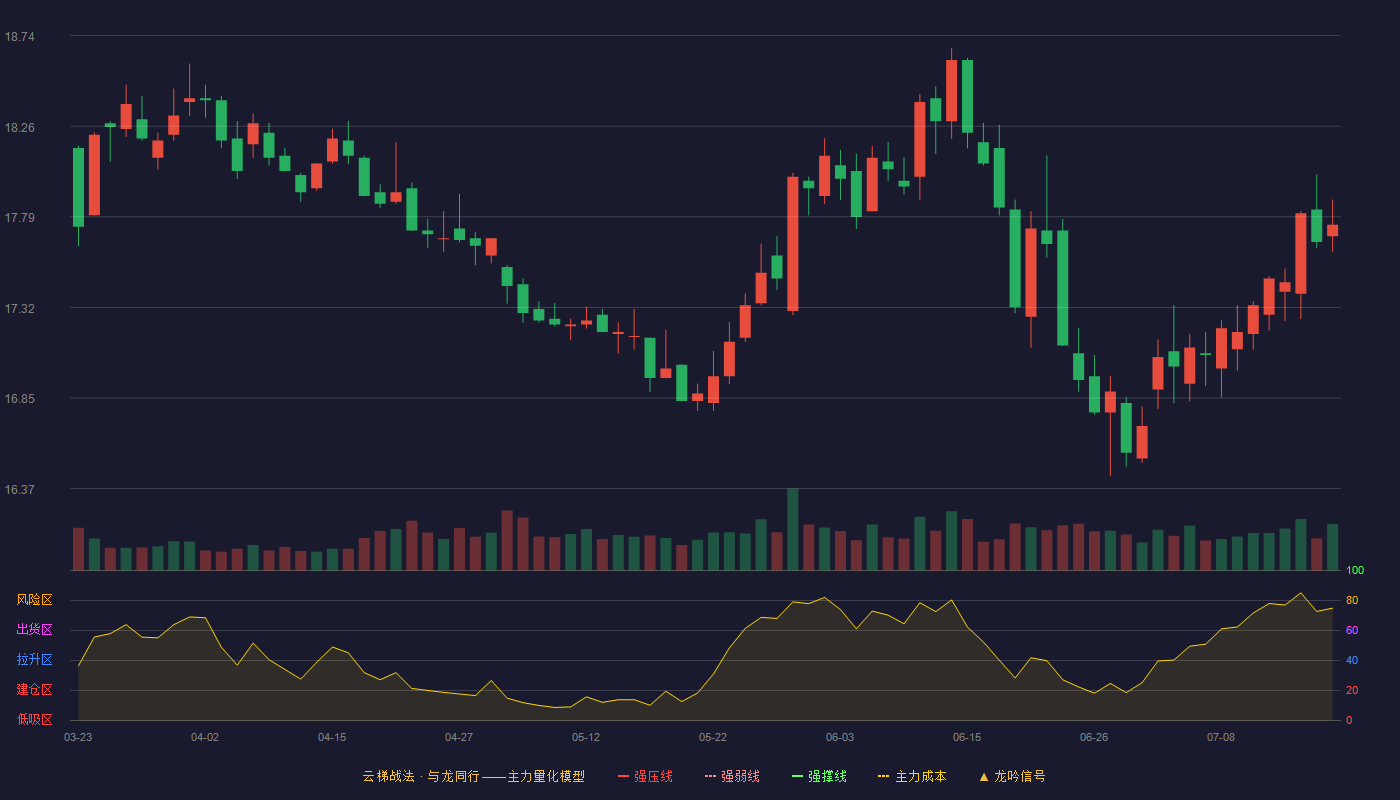Screen dimensions: 1400x800
Task: Click the chart title 云梯战法 text
Action: tap(388, 776)
